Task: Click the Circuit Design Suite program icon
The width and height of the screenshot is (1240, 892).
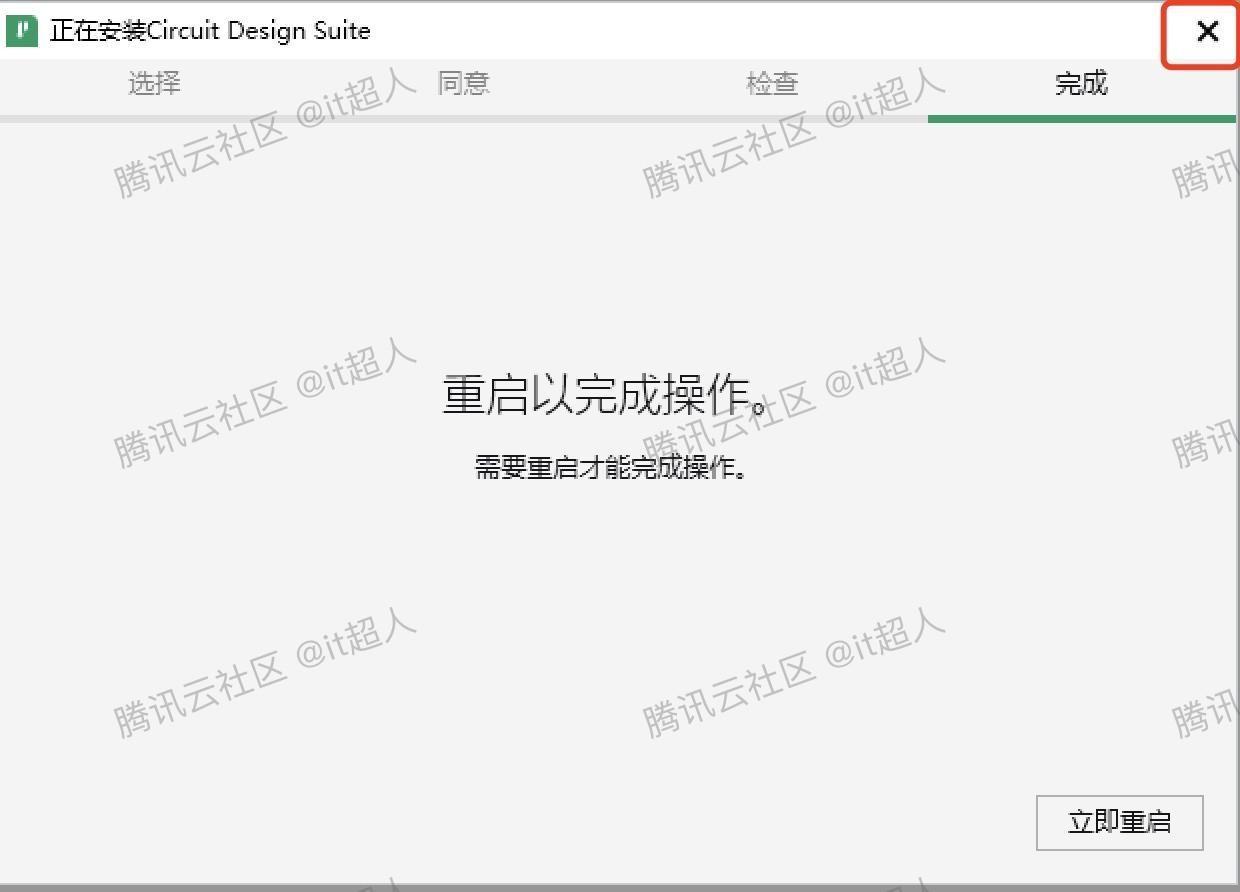Action: coord(21,31)
